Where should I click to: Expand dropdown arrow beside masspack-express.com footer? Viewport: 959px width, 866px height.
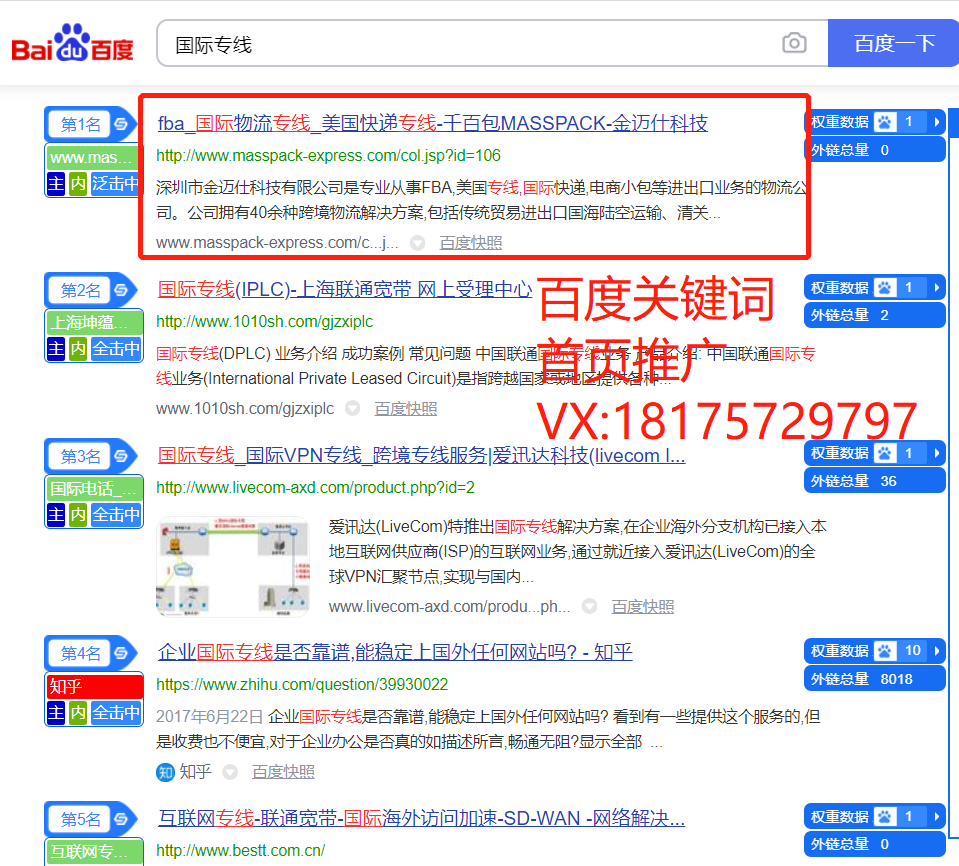coord(417,243)
